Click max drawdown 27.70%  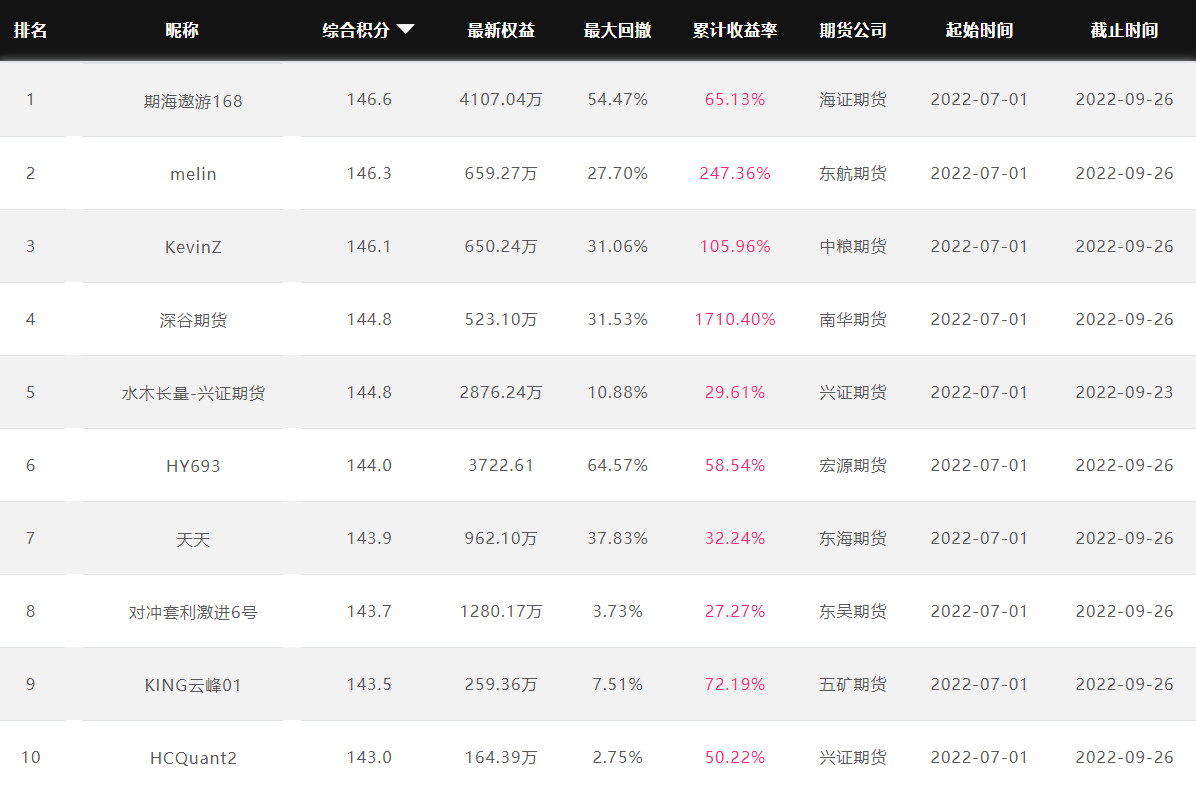pyautogui.click(x=618, y=173)
